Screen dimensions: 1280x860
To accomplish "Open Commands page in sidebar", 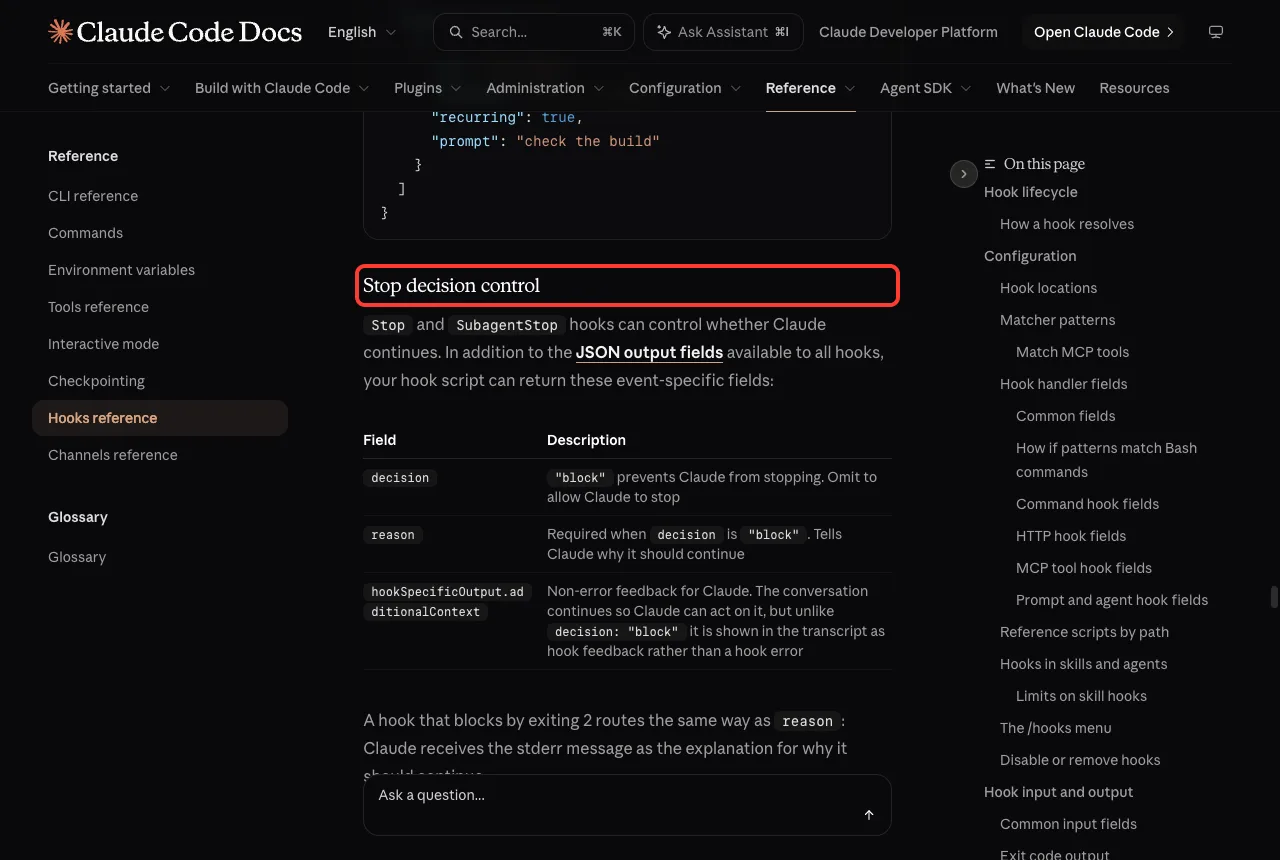I will click(85, 233).
